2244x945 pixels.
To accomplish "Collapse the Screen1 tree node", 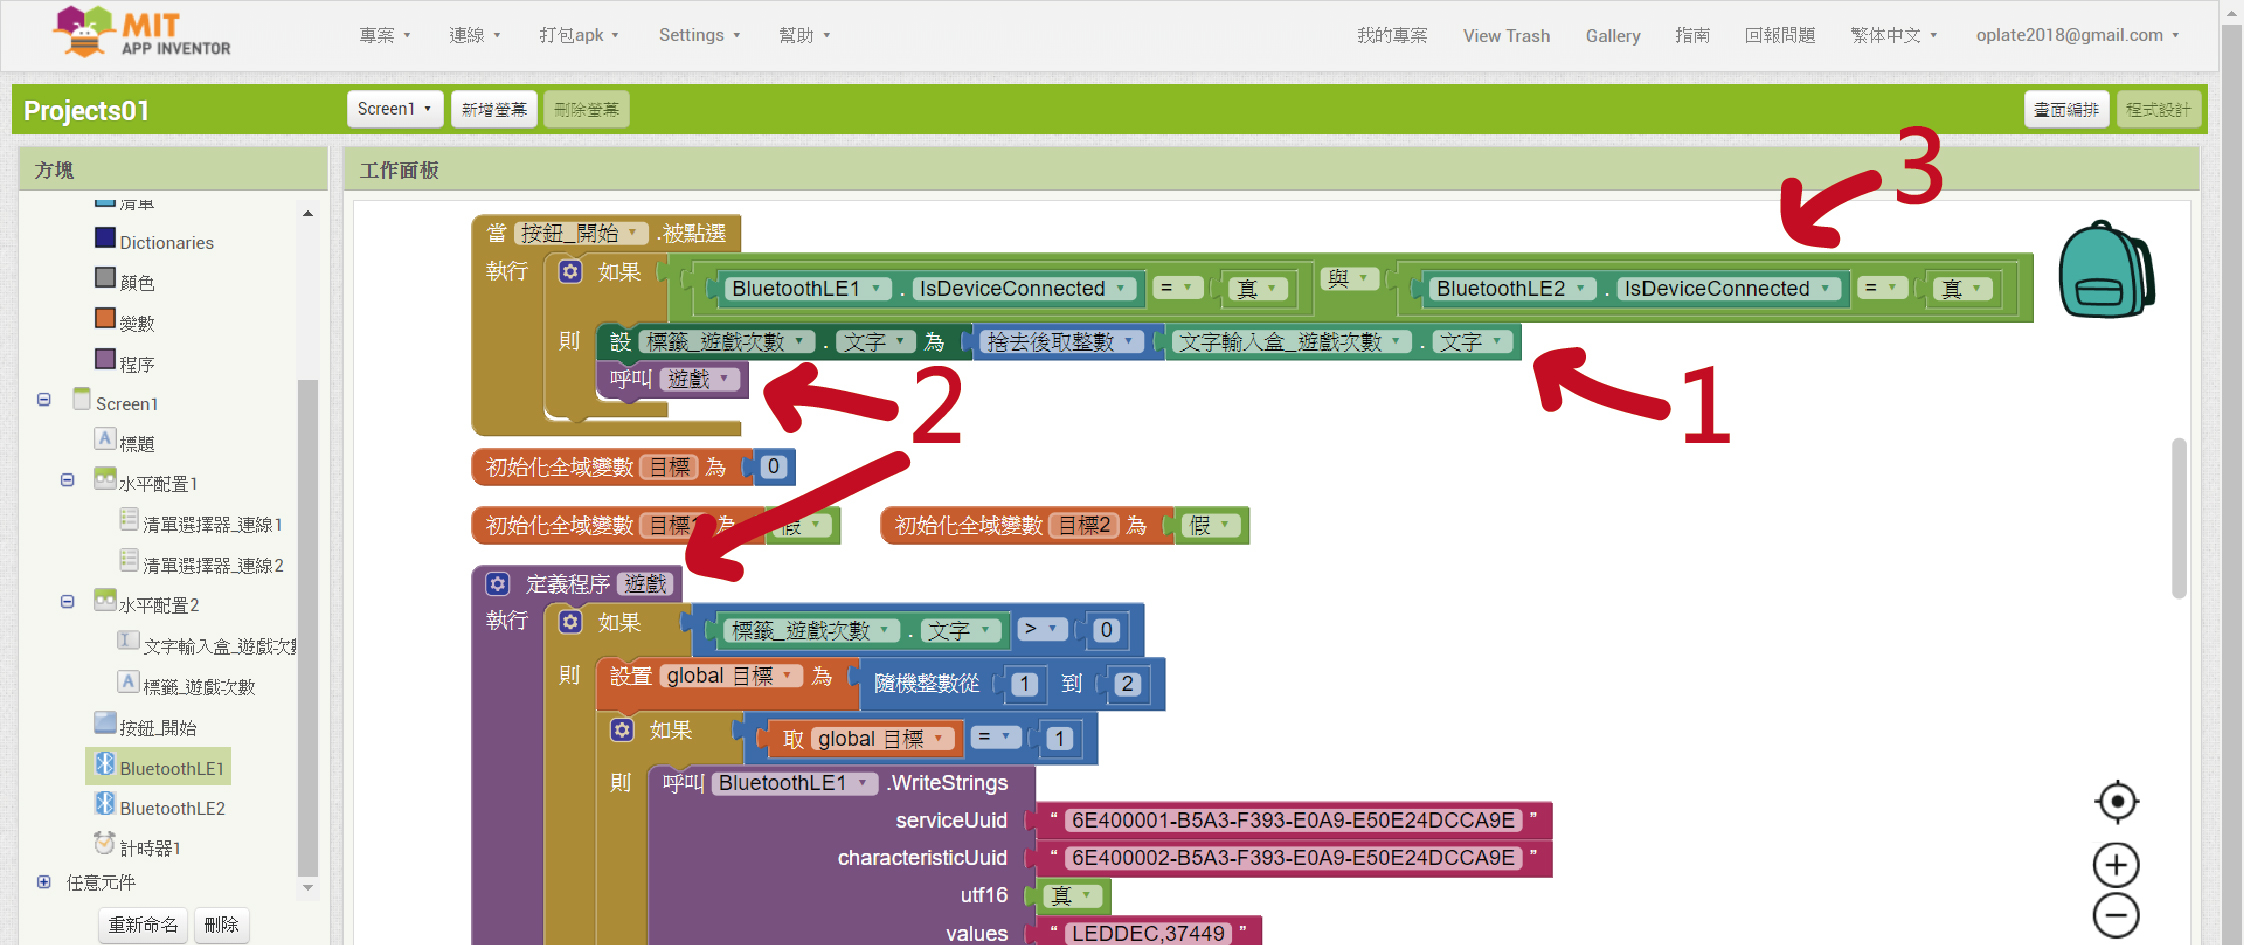I will pos(44,400).
